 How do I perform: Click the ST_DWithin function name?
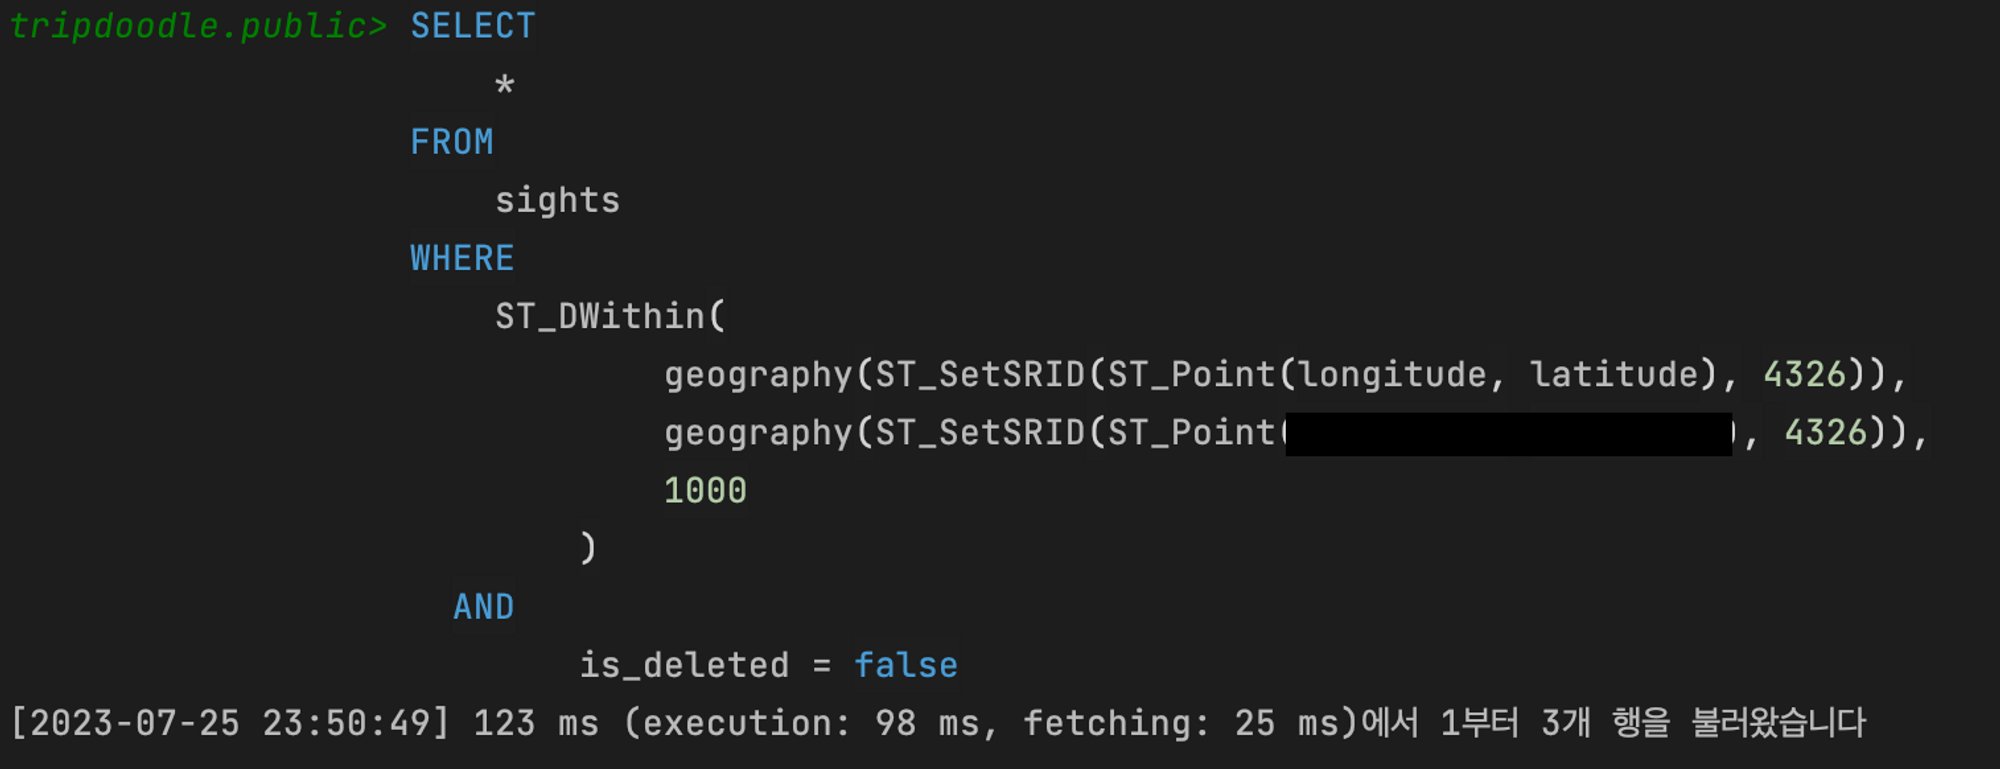(600, 316)
